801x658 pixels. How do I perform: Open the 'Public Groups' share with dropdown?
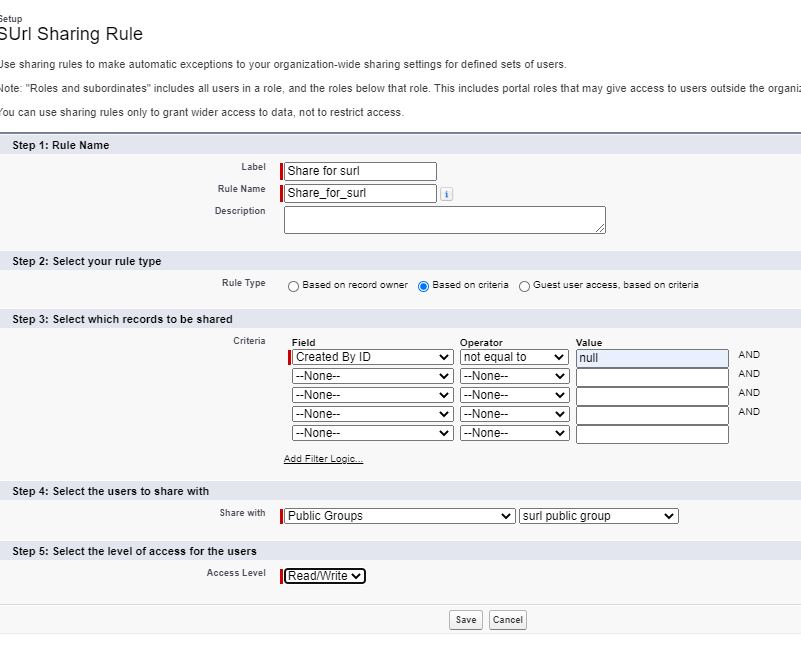click(399, 516)
